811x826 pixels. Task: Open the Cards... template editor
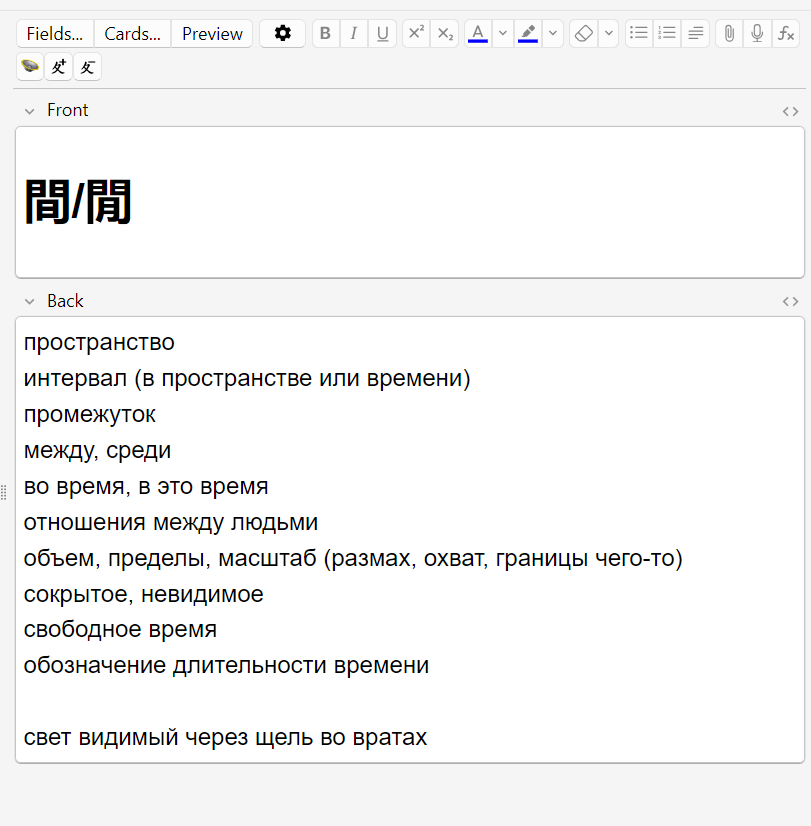click(x=132, y=34)
